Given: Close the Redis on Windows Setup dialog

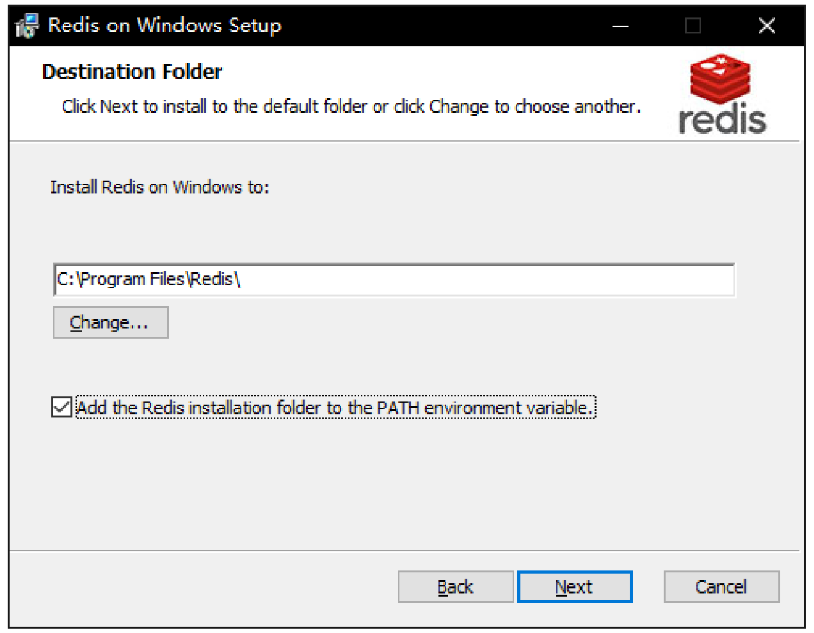Looking at the screenshot, I should 766,26.
